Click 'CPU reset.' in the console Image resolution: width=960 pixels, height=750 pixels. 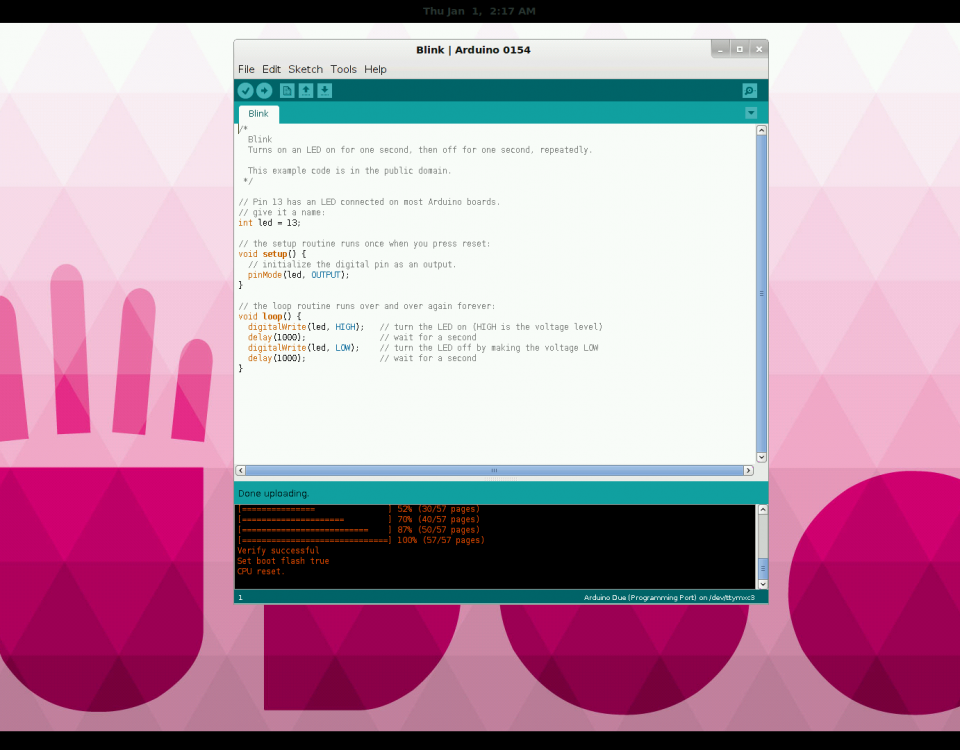261,571
